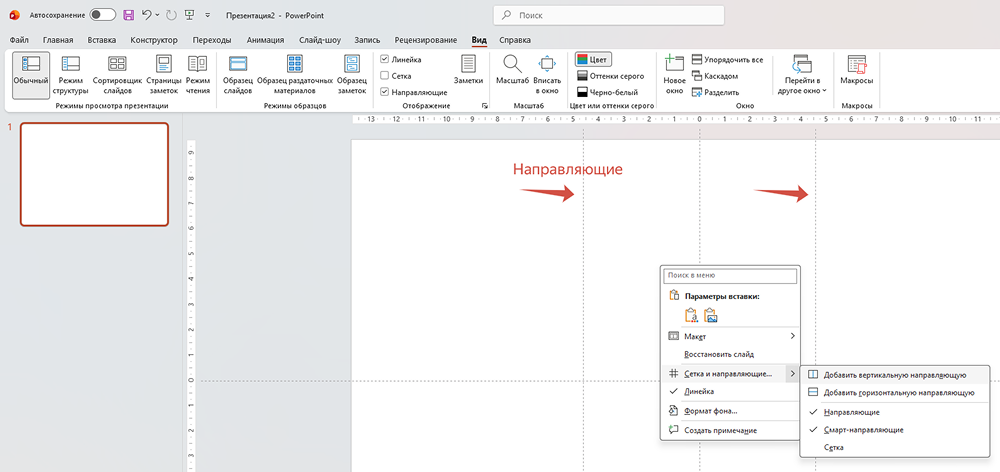Choose Добавить вертикальную направляющую
The image size is (1000, 472).
(x=894, y=375)
